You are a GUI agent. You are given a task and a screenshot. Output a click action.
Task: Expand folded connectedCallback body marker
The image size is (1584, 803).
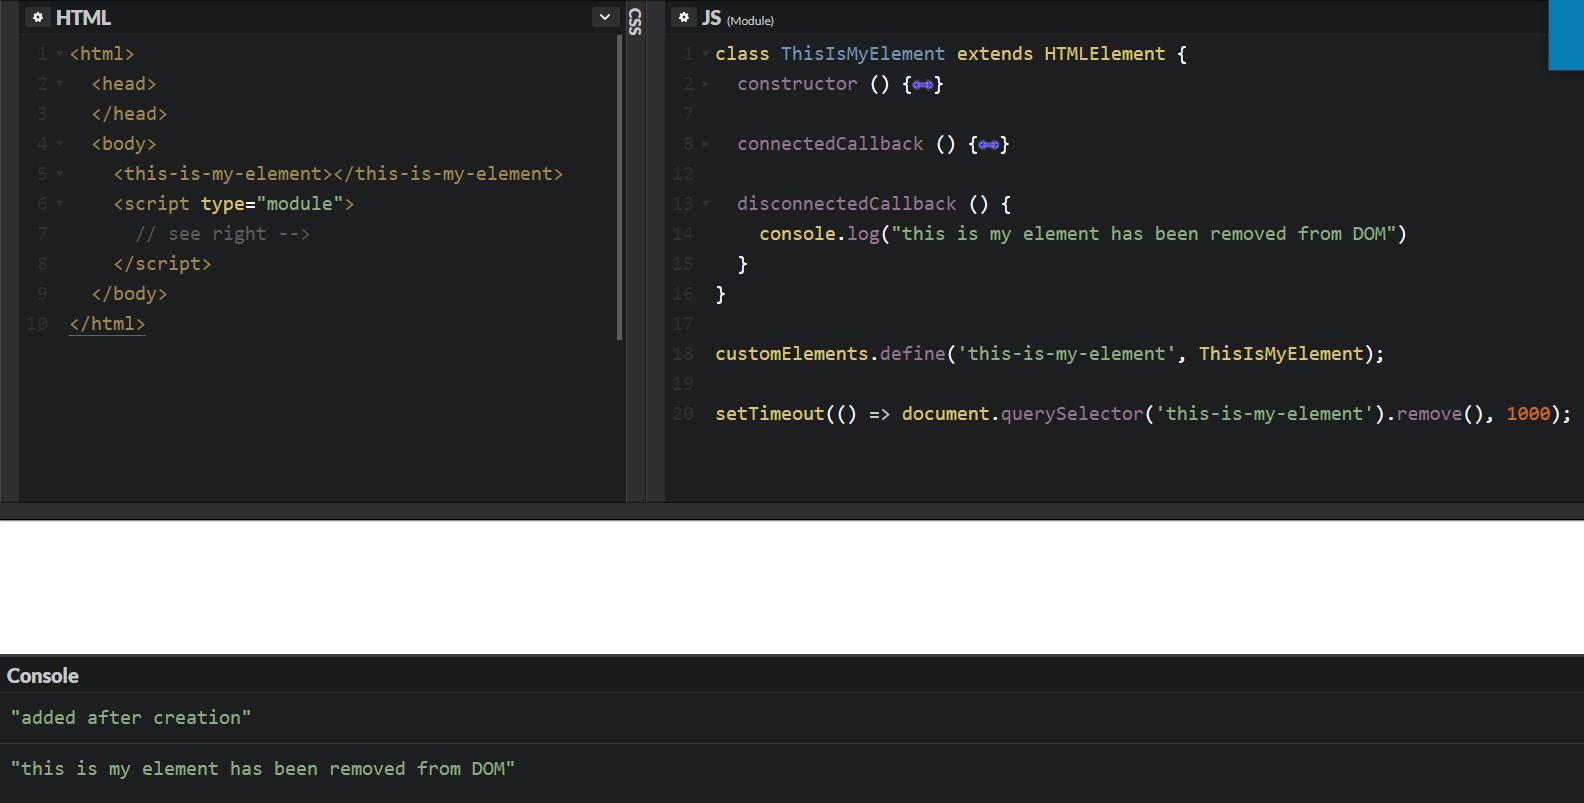coord(988,145)
